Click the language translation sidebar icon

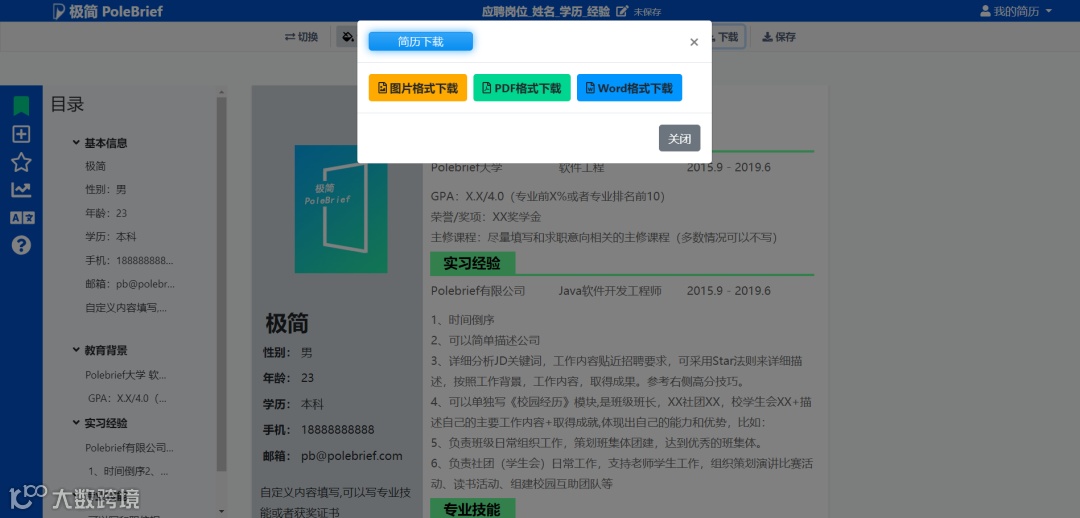21,218
